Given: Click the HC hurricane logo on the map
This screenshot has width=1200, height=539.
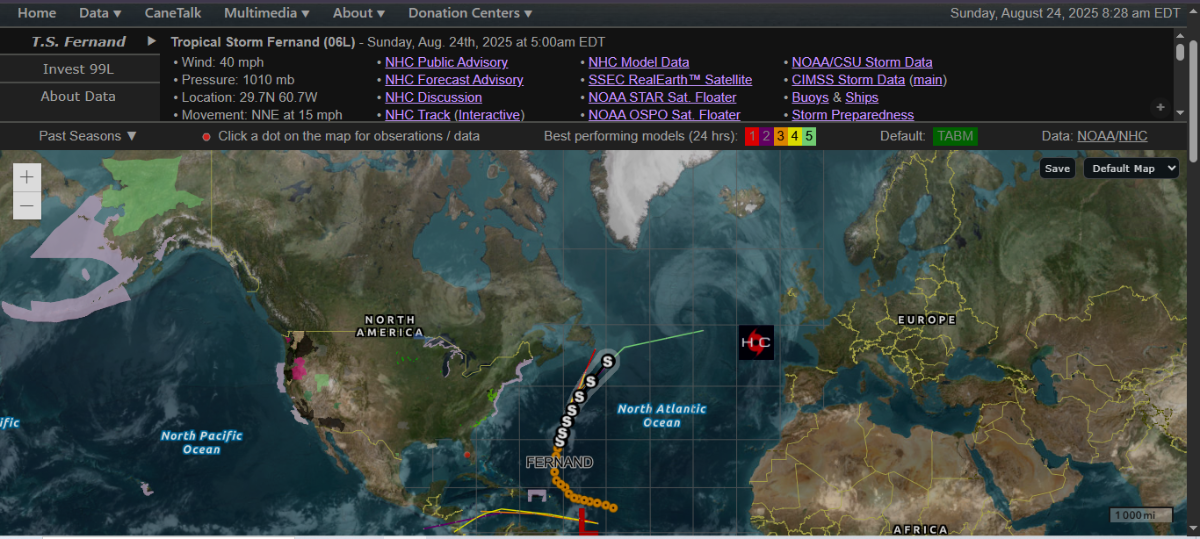Looking at the screenshot, I should tap(756, 343).
